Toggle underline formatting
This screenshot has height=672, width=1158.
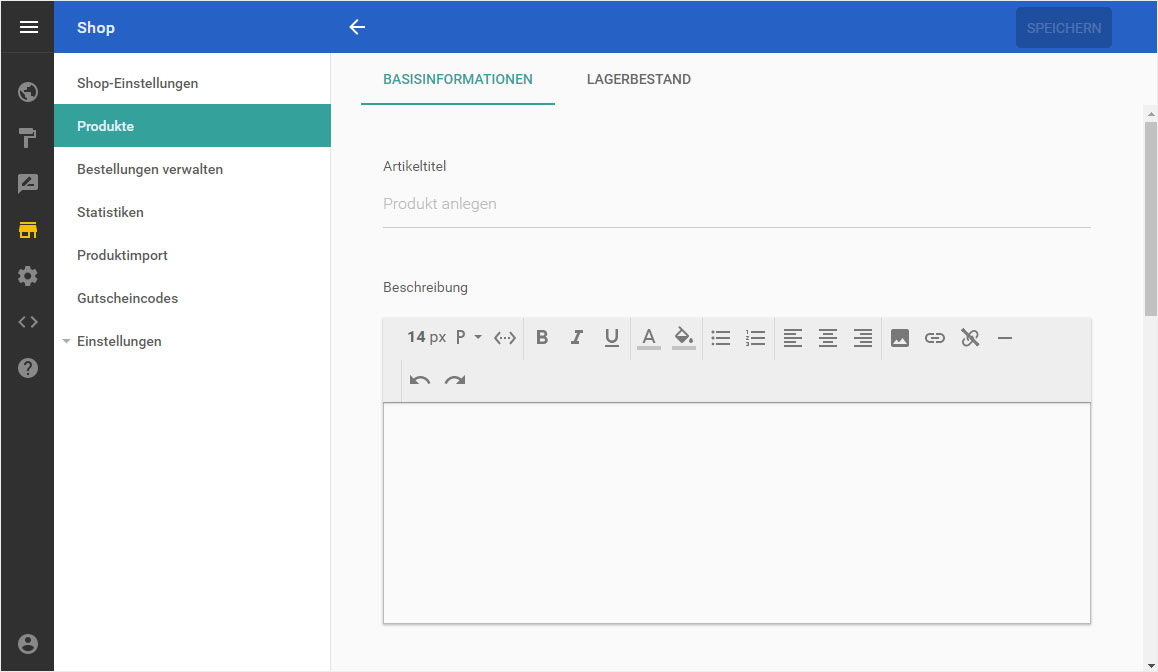(x=611, y=337)
